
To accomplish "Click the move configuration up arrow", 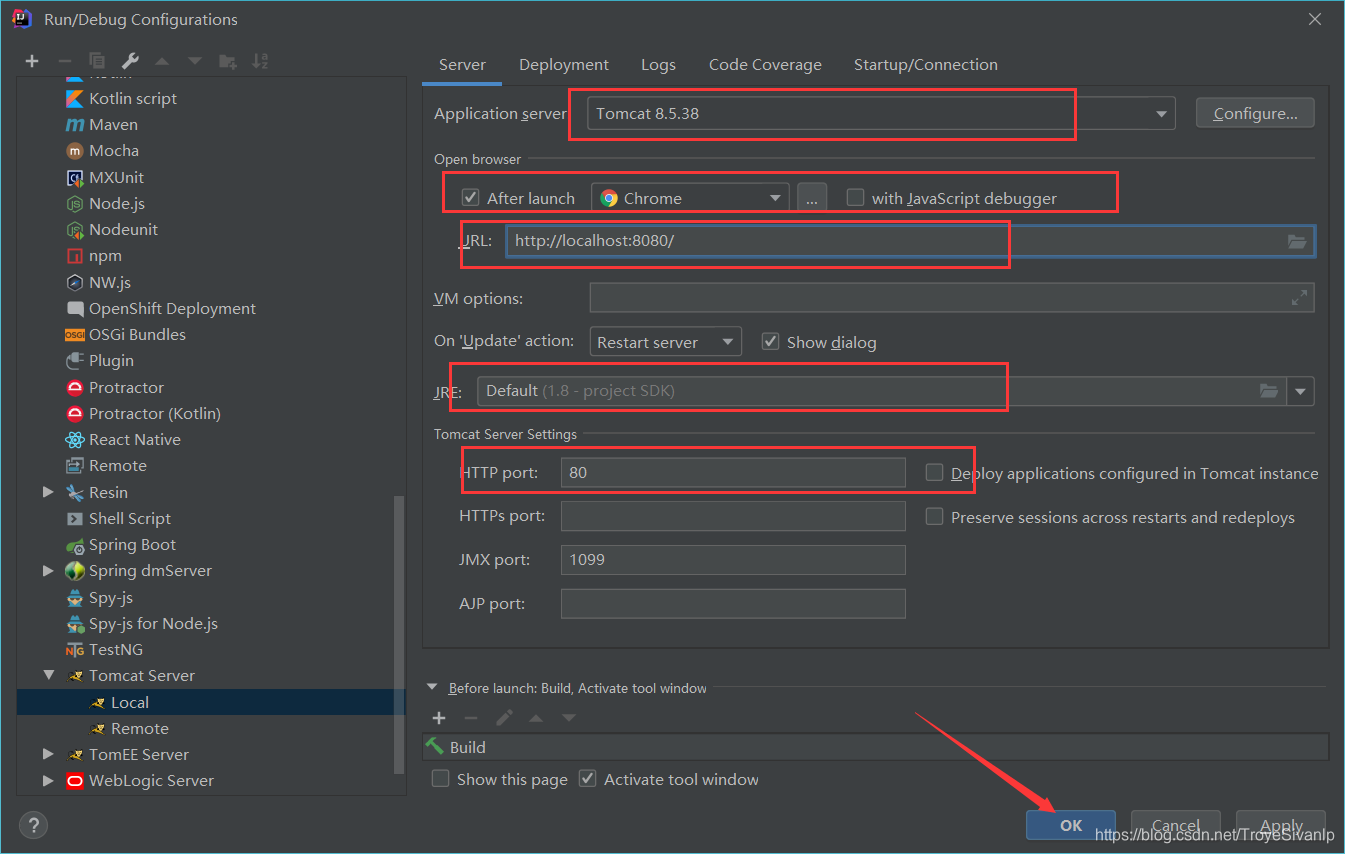I will click(162, 61).
